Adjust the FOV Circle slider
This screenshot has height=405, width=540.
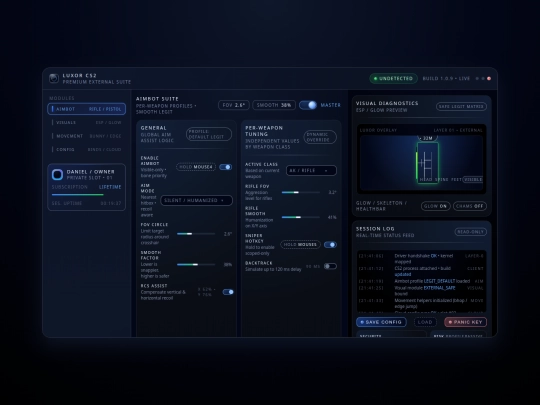click(196, 234)
